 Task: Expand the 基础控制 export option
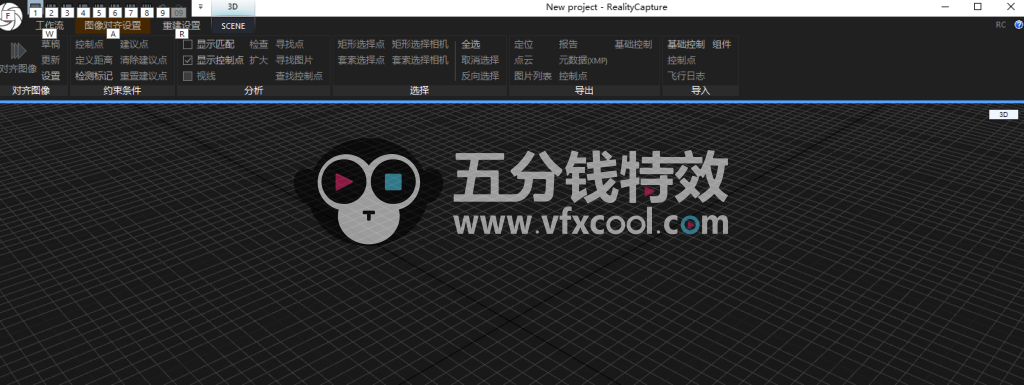(633, 44)
